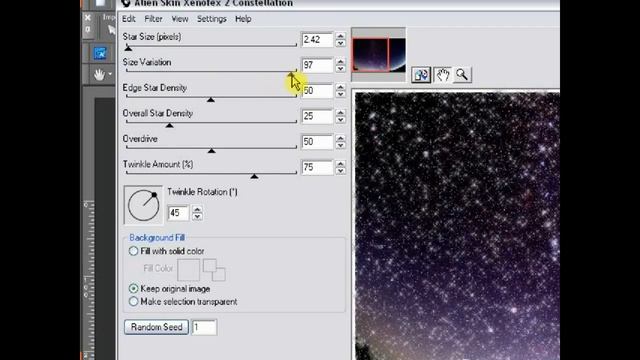Click the Twinkle Rotation value field
This screenshot has height=360, width=640.
pyautogui.click(x=178, y=213)
